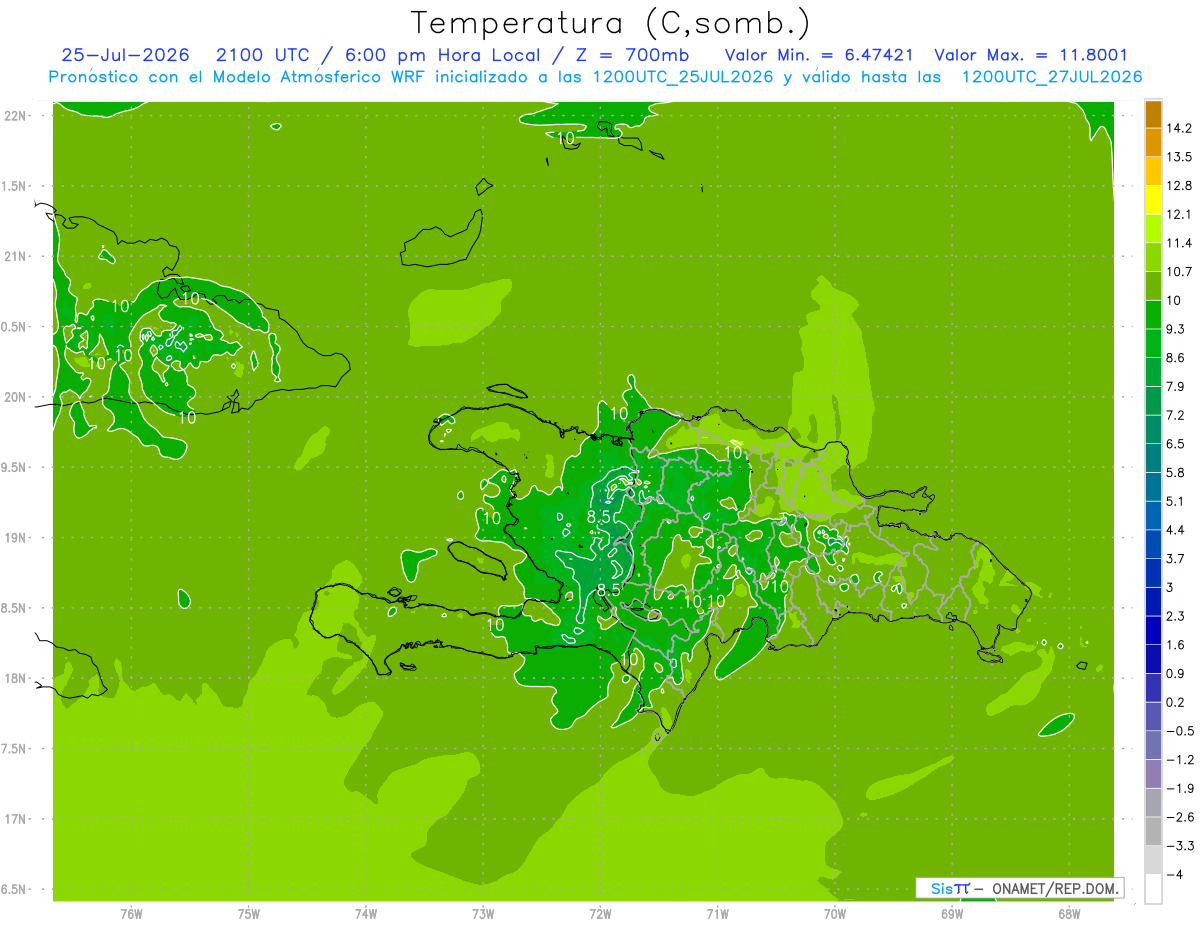
Task: Pick the teal swatch between 6.5 and 5.8
Action: [x=1153, y=458]
